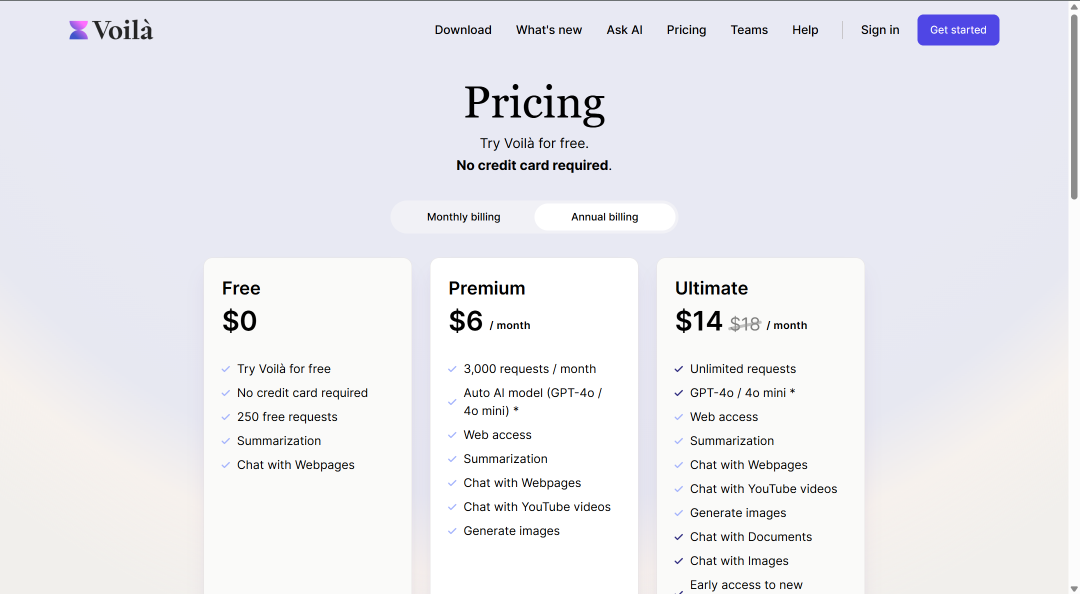Click the text "Chat with Images"
This screenshot has height=594, width=1080.
tap(739, 561)
